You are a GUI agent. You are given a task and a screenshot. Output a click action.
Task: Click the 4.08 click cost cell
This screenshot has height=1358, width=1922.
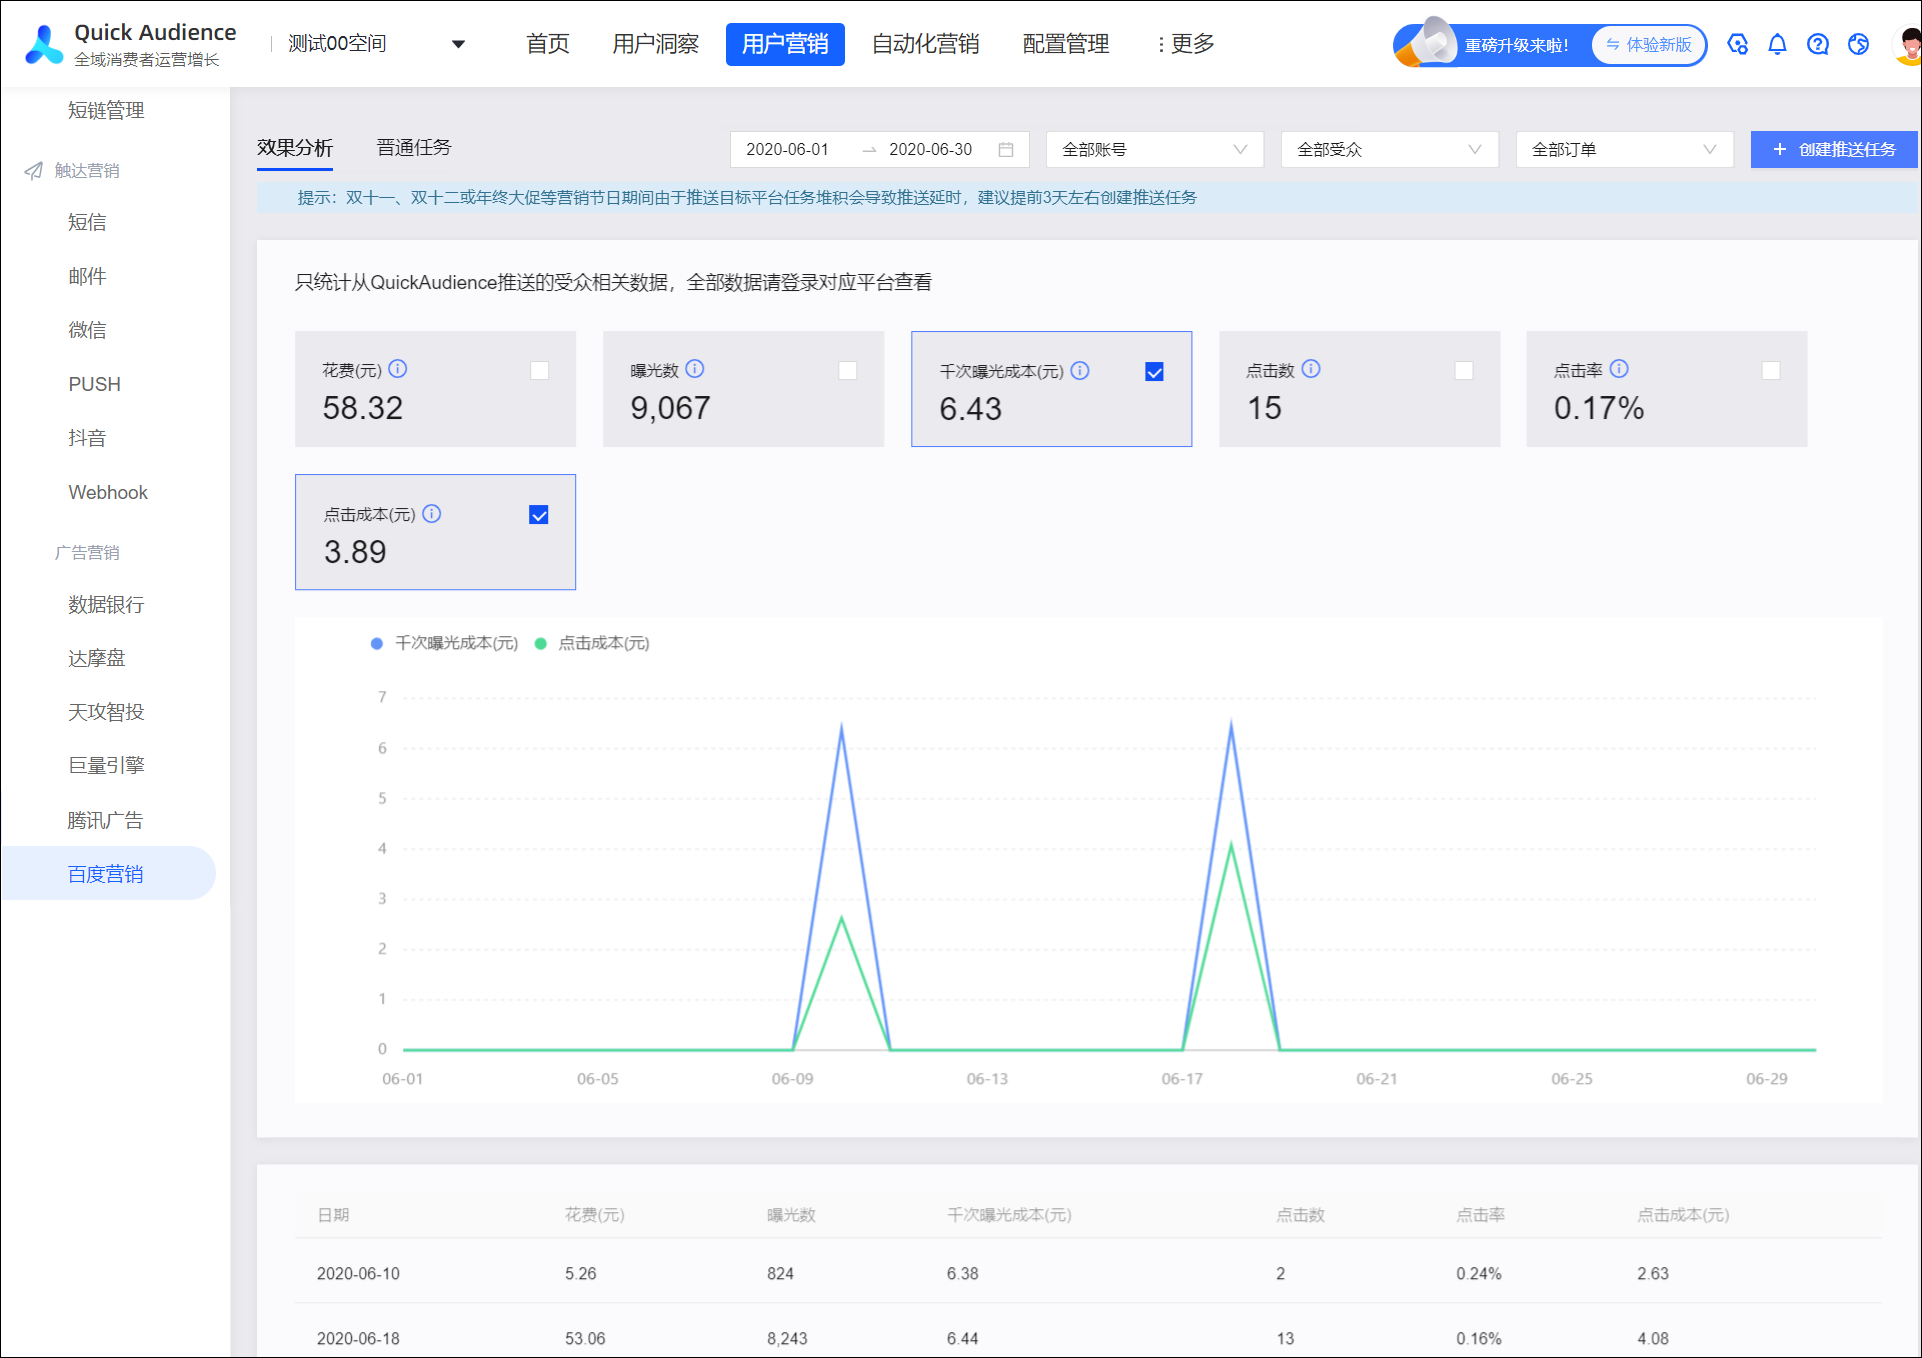pos(1653,1339)
